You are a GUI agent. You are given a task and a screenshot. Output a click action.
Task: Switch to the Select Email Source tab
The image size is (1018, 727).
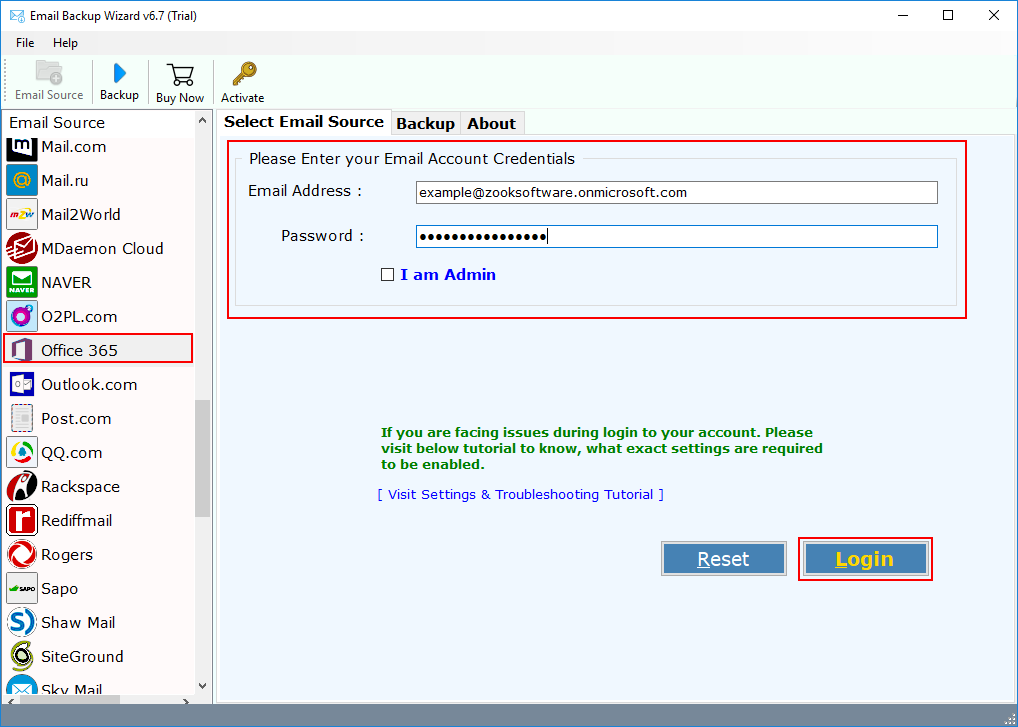pos(304,122)
